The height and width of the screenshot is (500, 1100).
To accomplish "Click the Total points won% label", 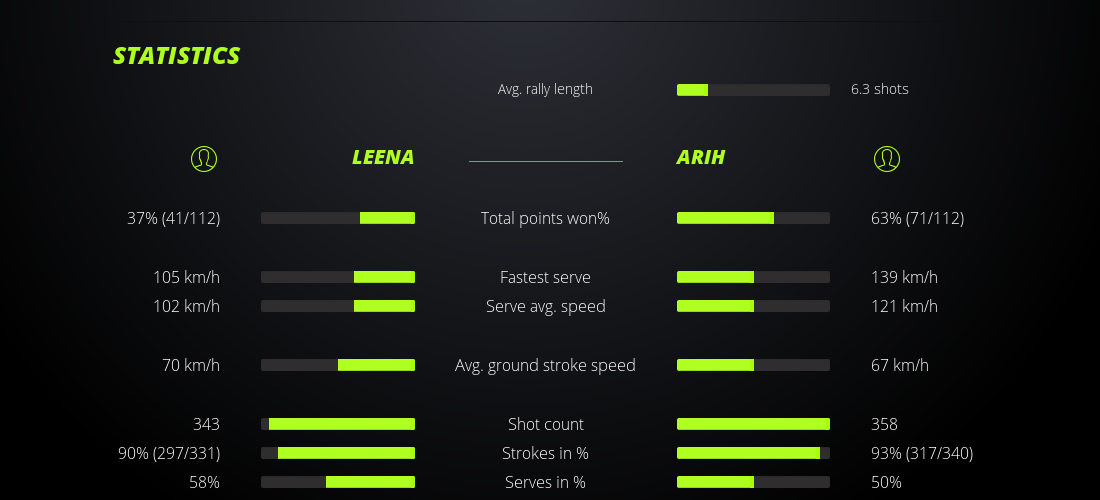I will click(x=545, y=218).
